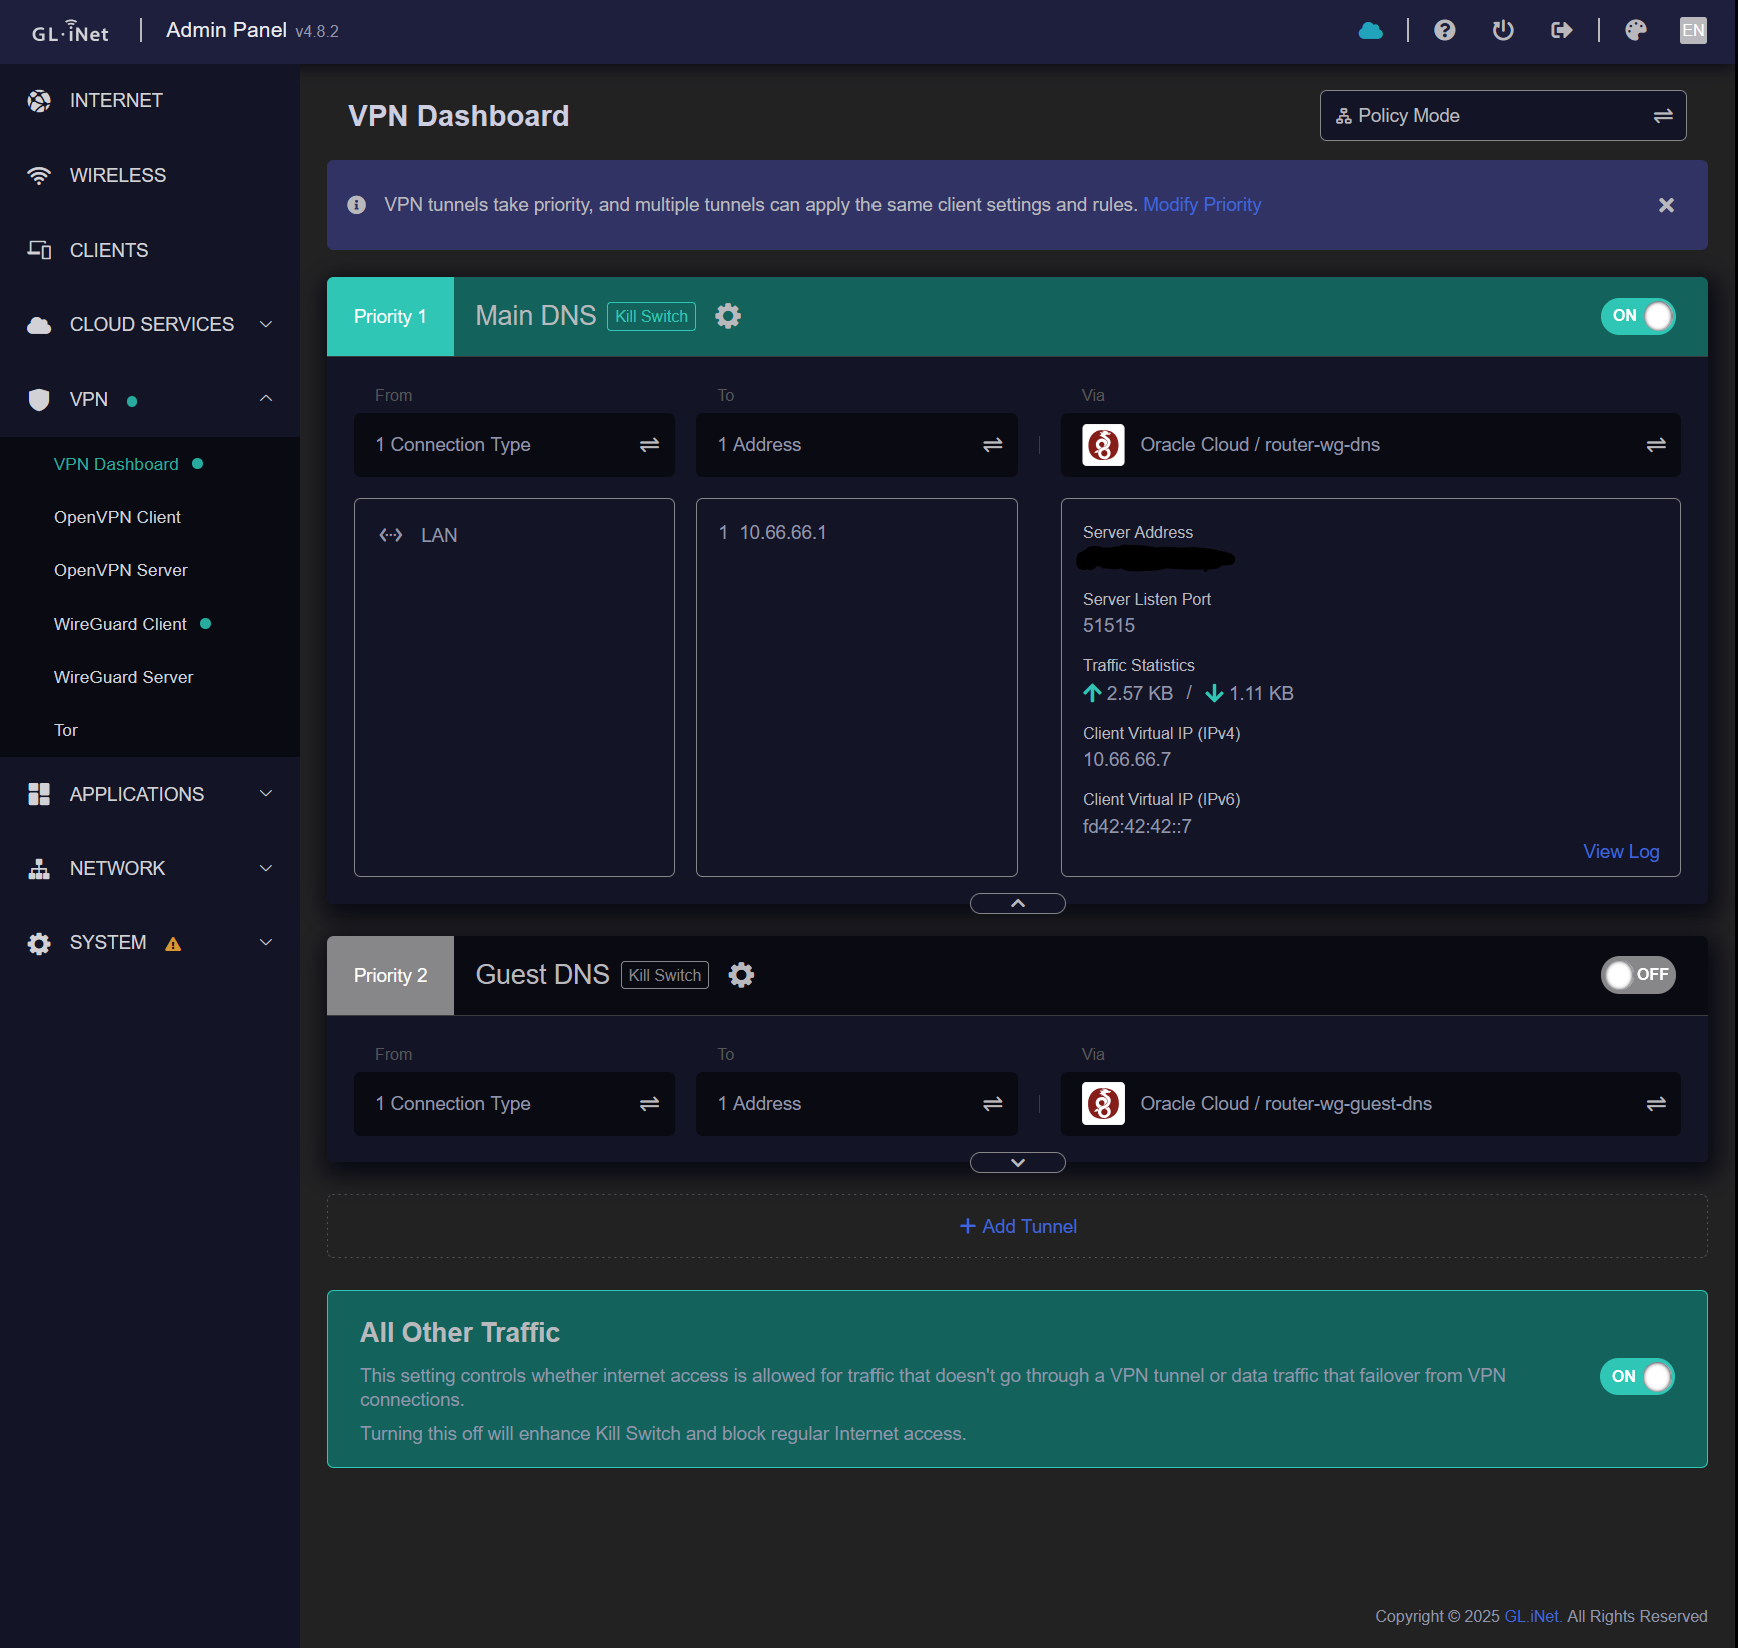
Task: Open Main DNS tunnel settings gear
Action: point(728,317)
